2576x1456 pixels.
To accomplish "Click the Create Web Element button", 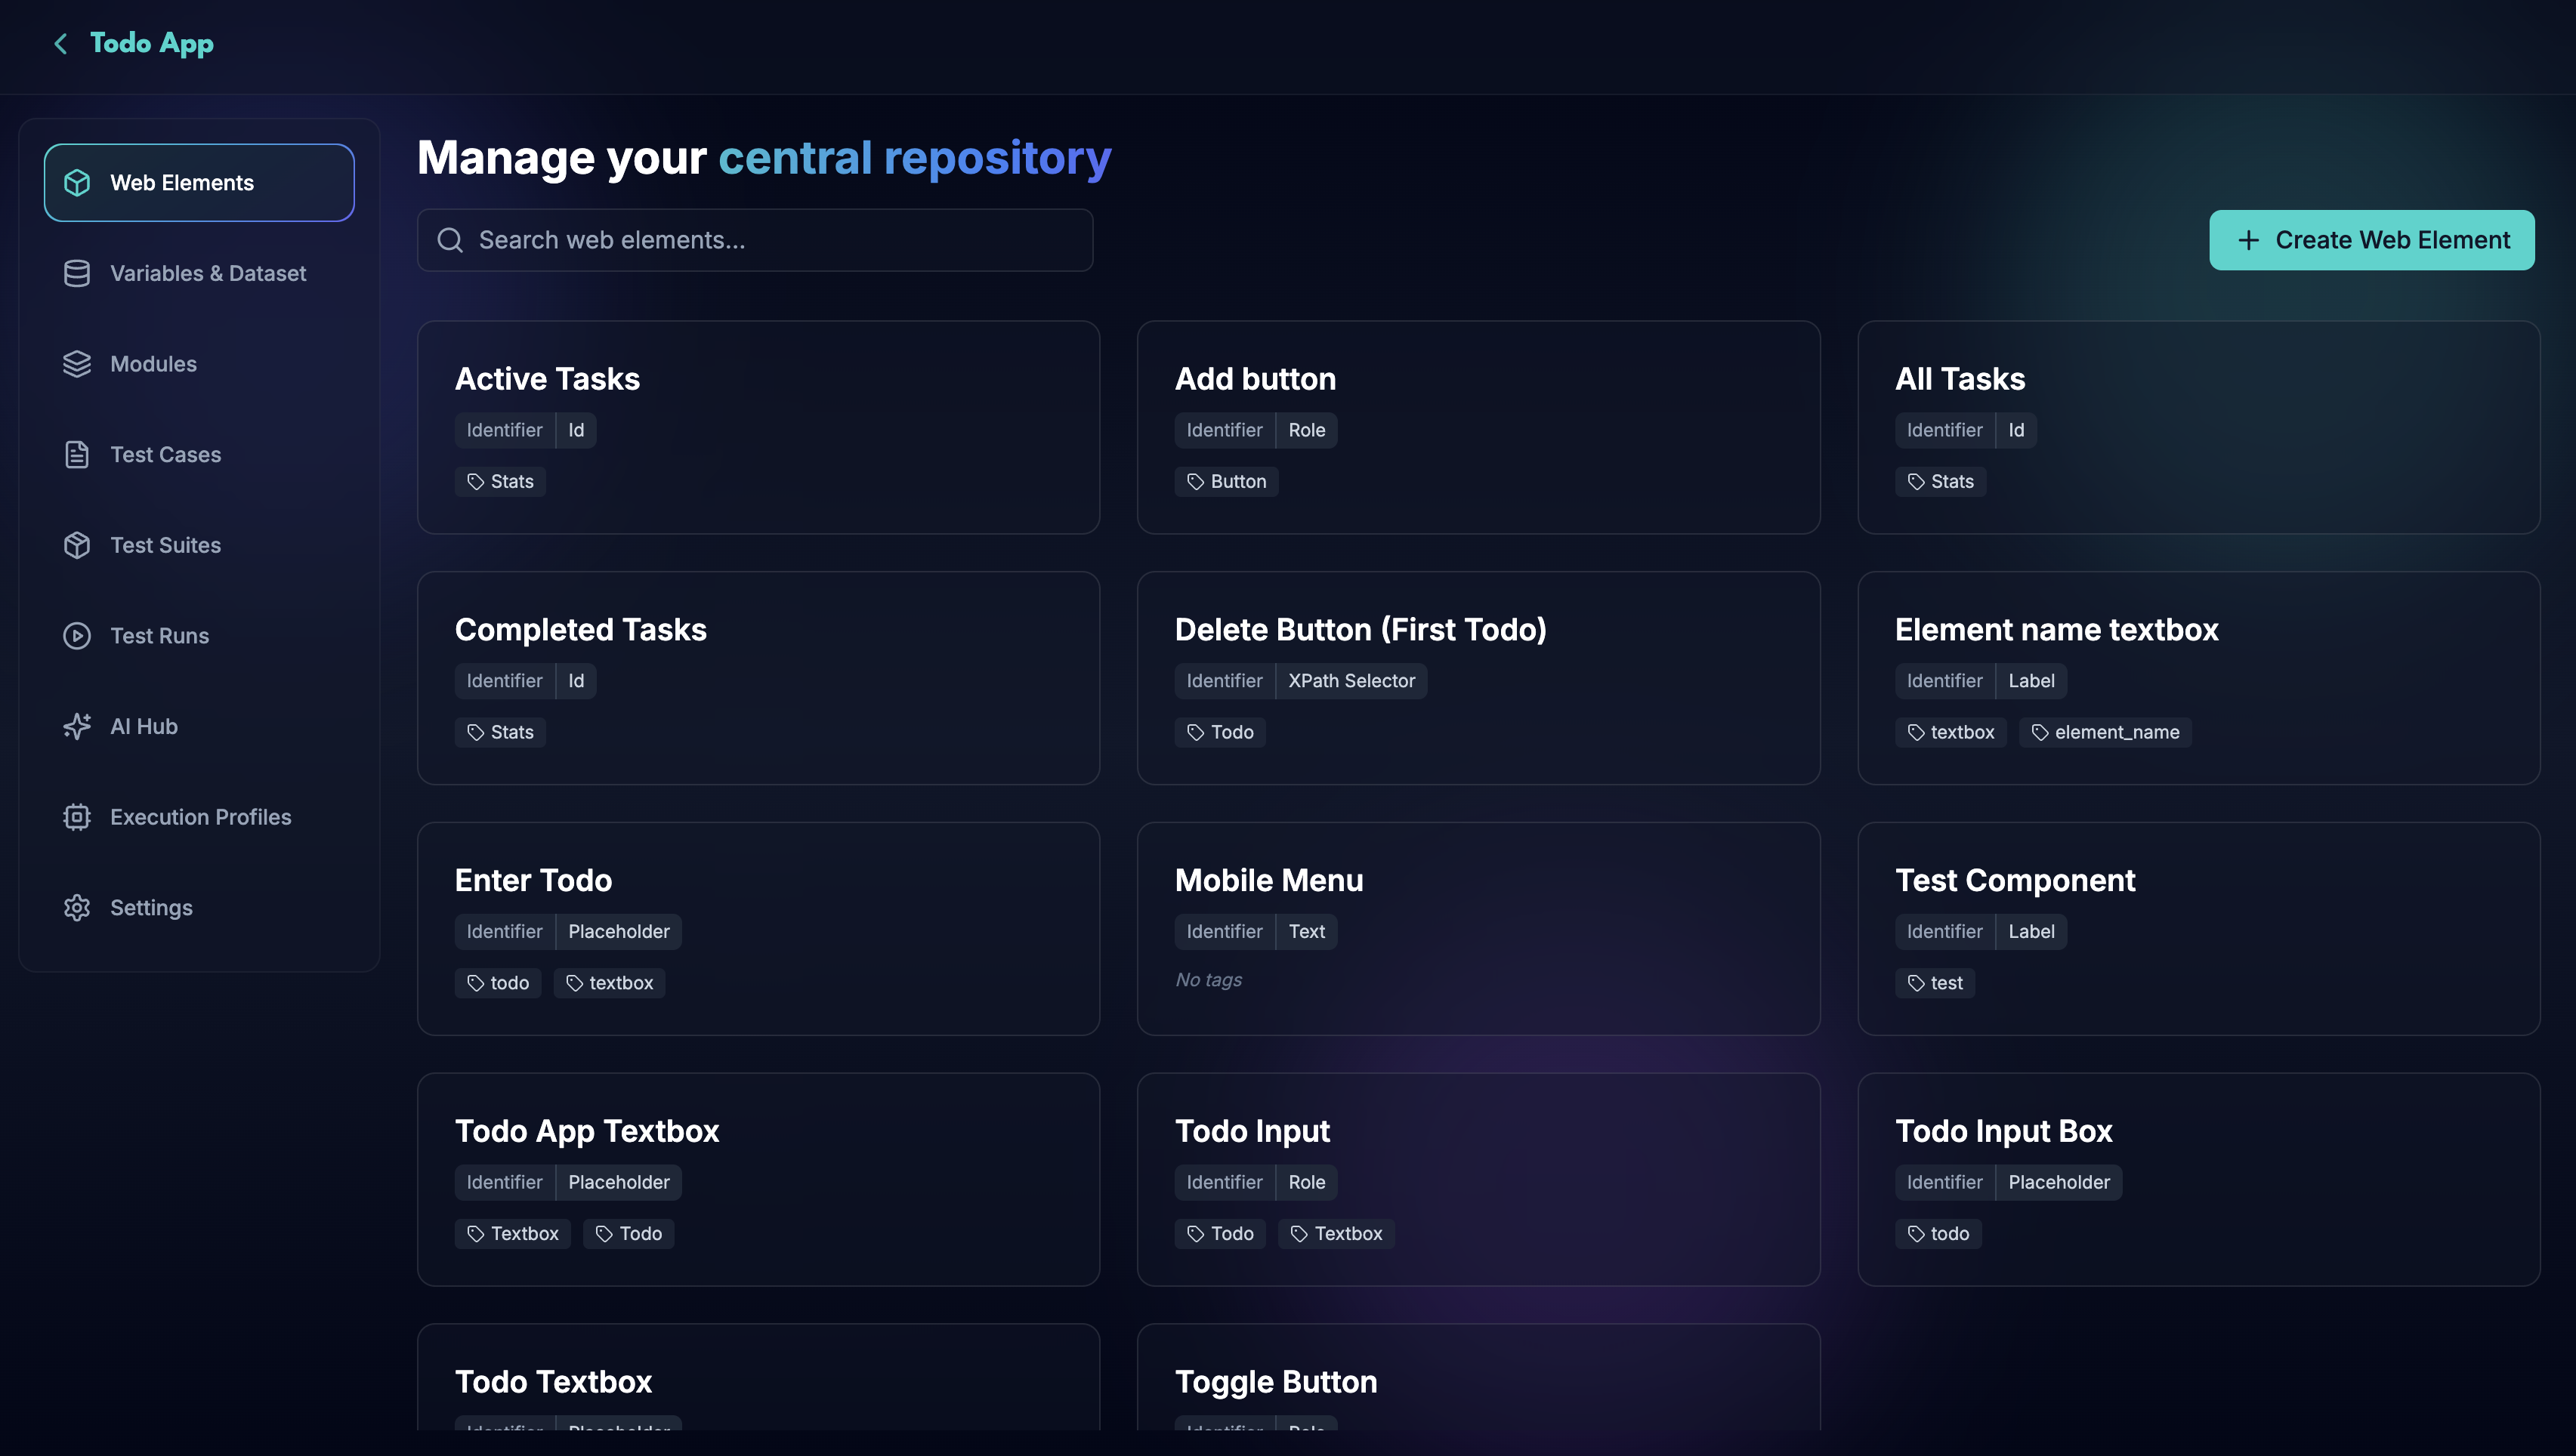I will click(x=2371, y=240).
